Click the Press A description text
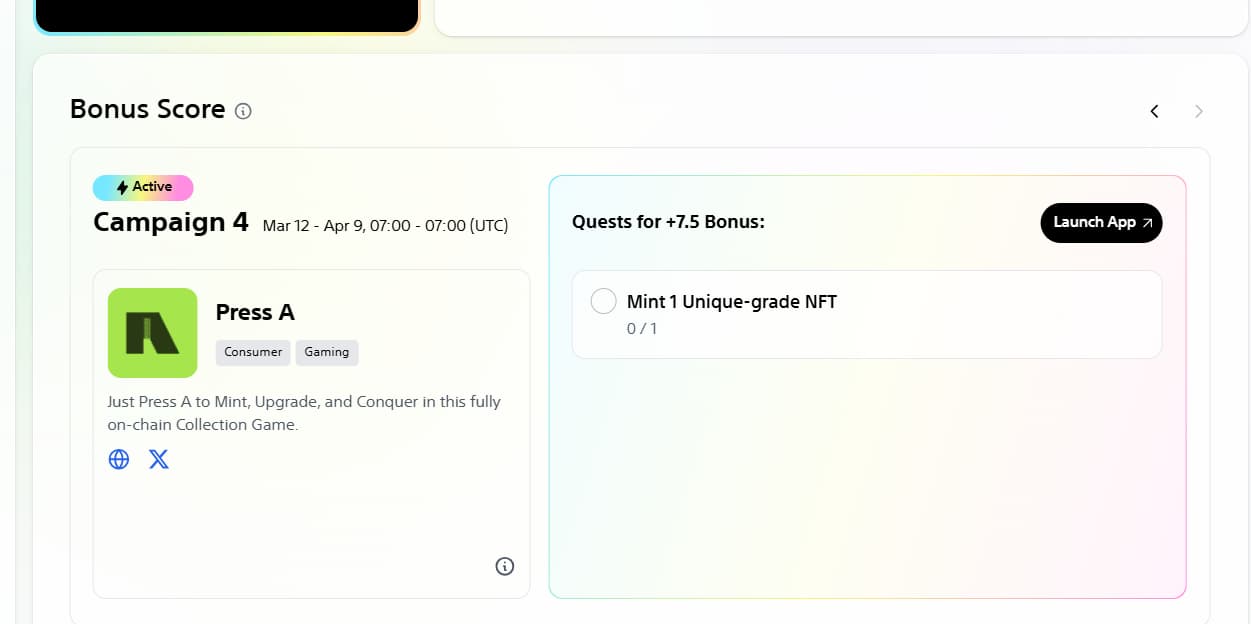 pyautogui.click(x=304, y=413)
